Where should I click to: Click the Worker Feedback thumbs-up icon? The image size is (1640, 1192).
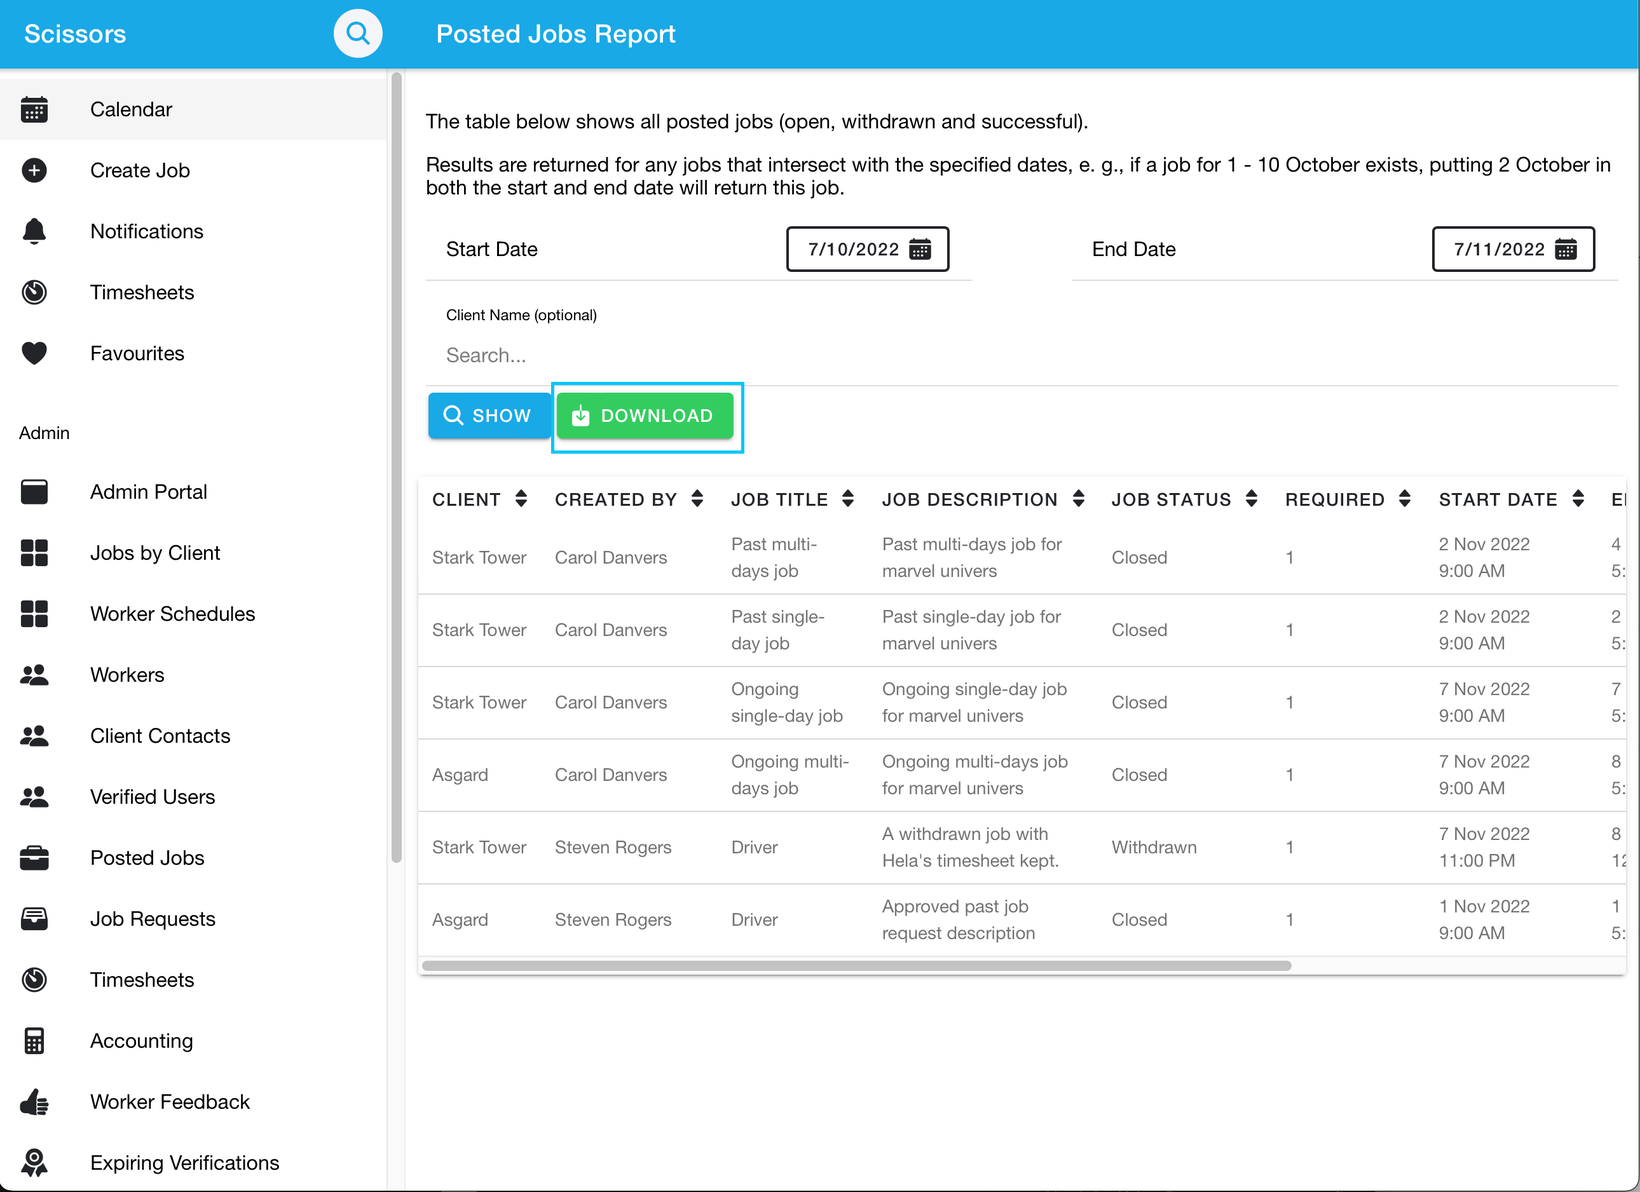(x=34, y=1102)
